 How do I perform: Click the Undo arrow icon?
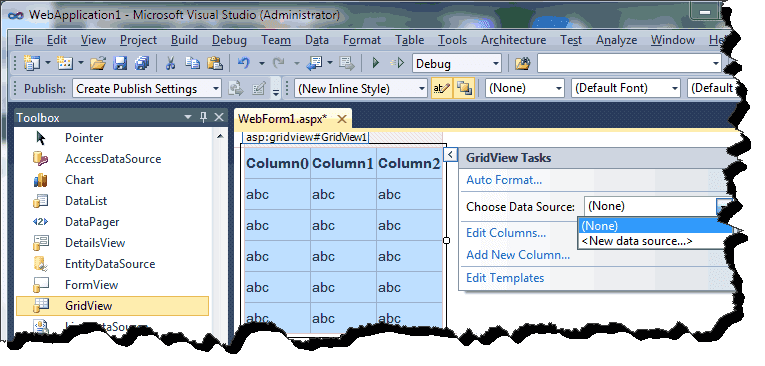244,63
